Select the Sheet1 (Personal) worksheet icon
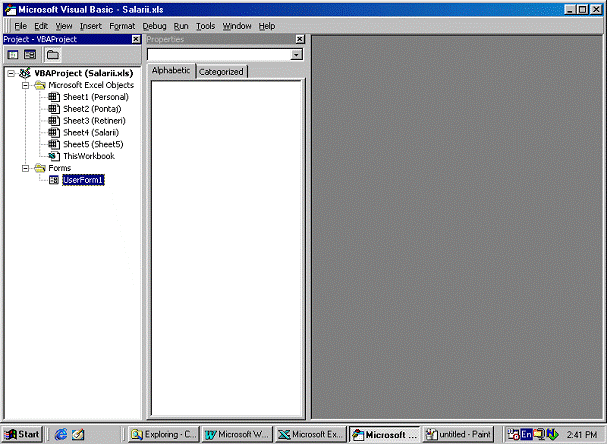Image resolution: width=607 pixels, height=444 pixels. click(x=53, y=97)
